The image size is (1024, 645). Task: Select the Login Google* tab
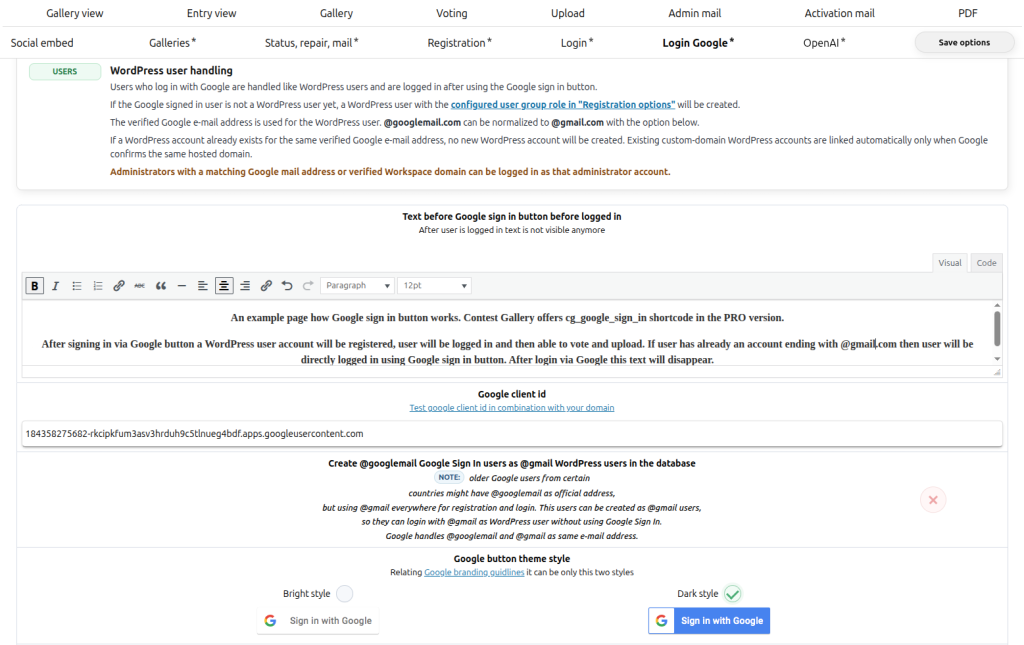click(x=698, y=43)
